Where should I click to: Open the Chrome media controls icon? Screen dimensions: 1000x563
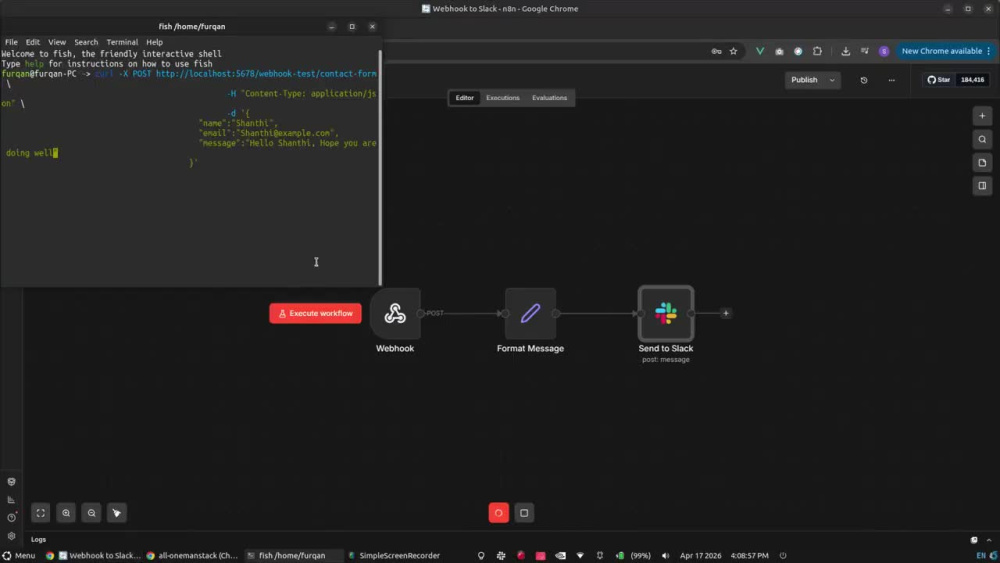[x=865, y=51]
